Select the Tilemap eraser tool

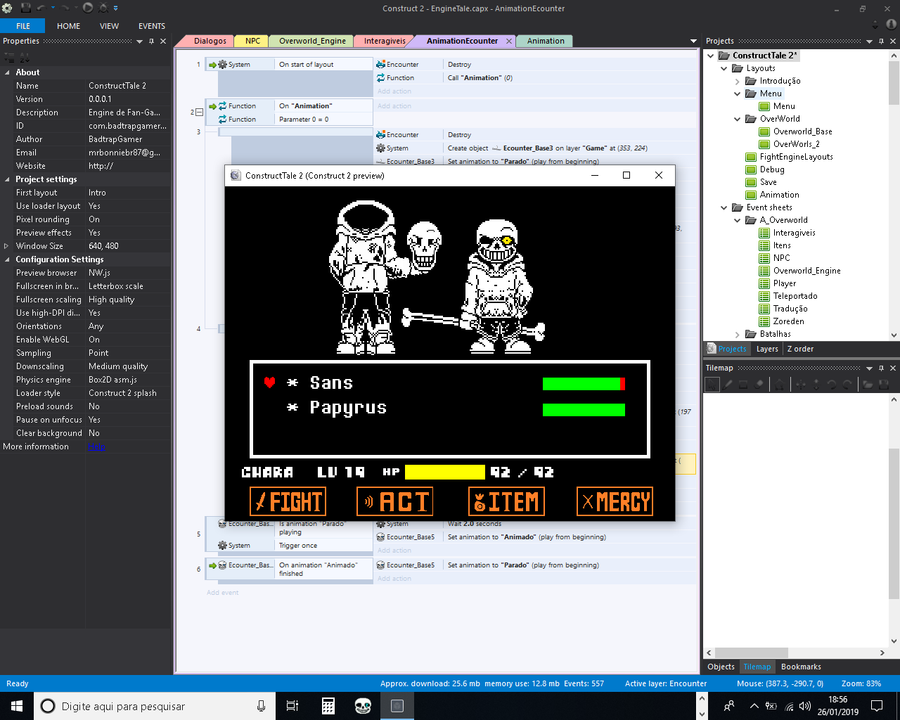point(759,385)
